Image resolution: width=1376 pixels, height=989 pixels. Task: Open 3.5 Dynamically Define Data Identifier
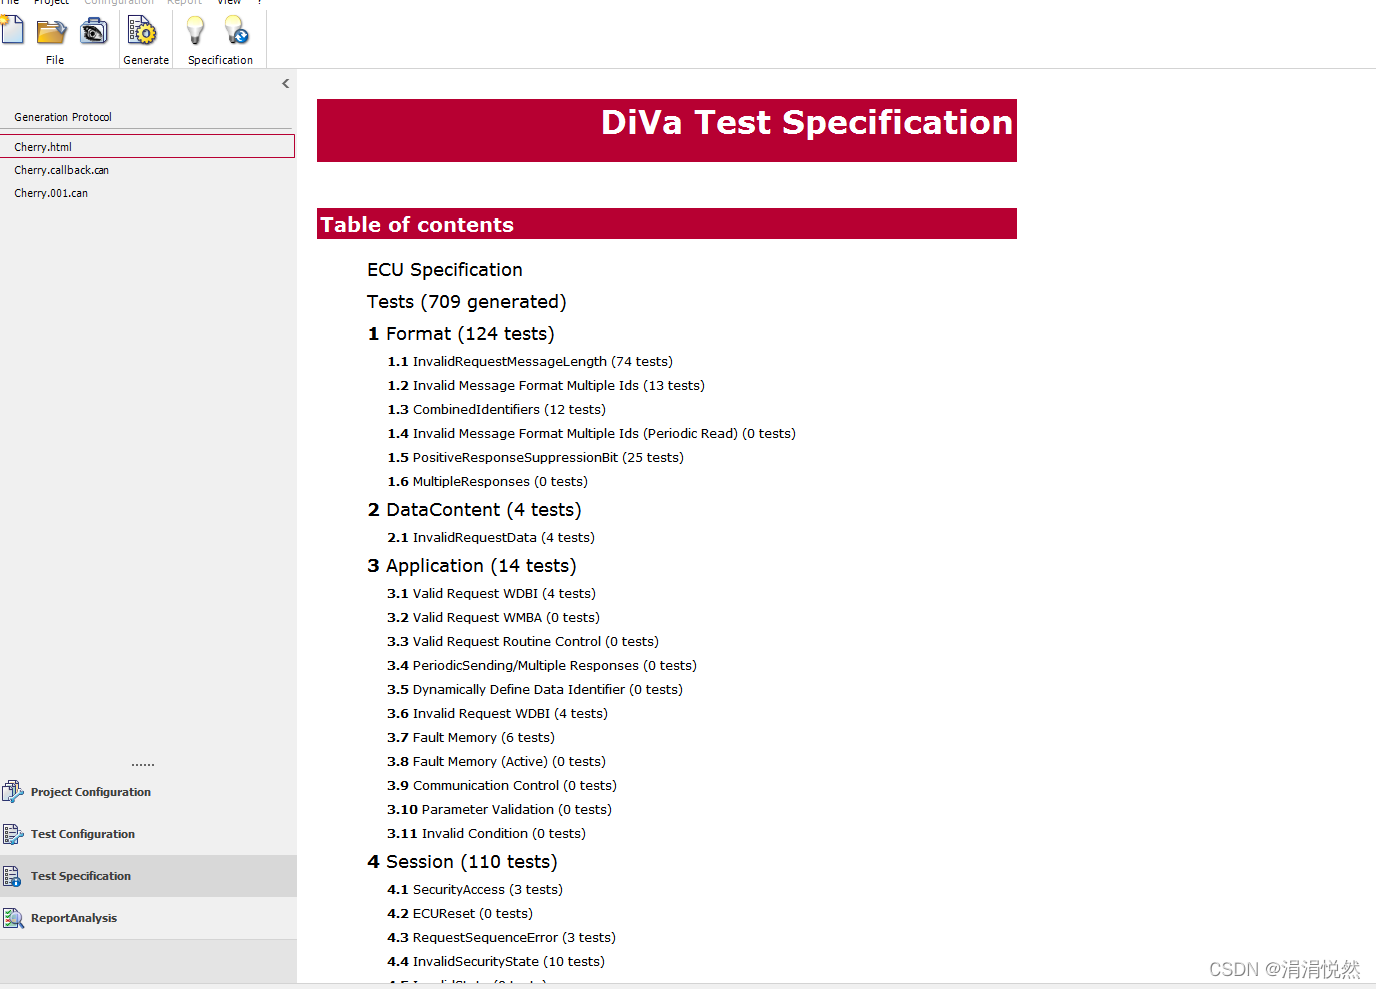pyautogui.click(x=535, y=690)
